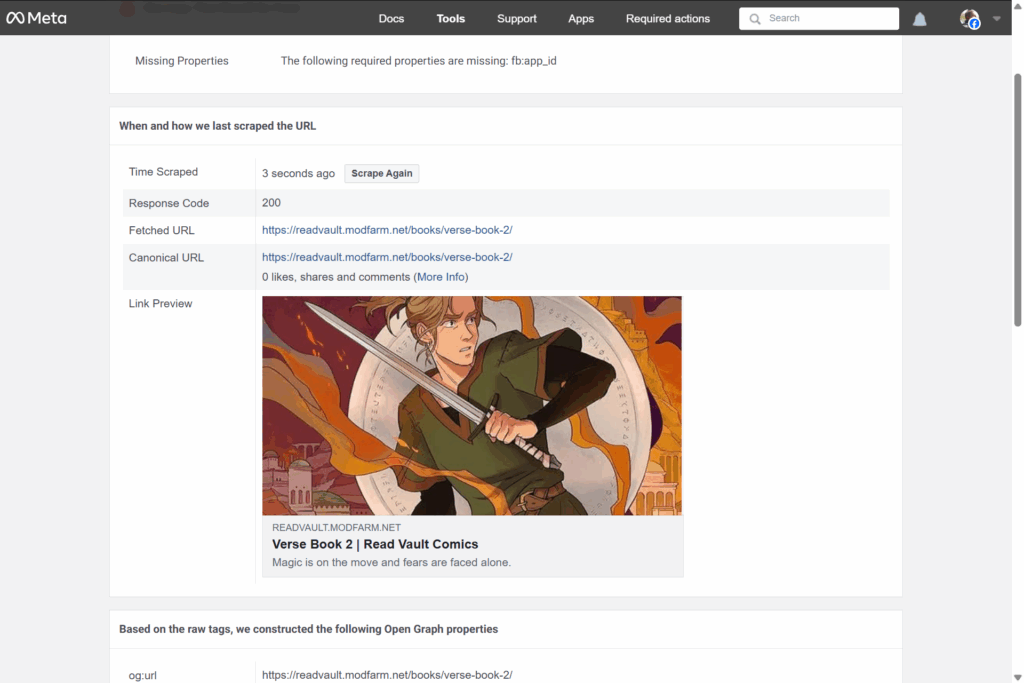1024x683 pixels.
Task: Click the search magnifier icon
Action: [x=755, y=19]
